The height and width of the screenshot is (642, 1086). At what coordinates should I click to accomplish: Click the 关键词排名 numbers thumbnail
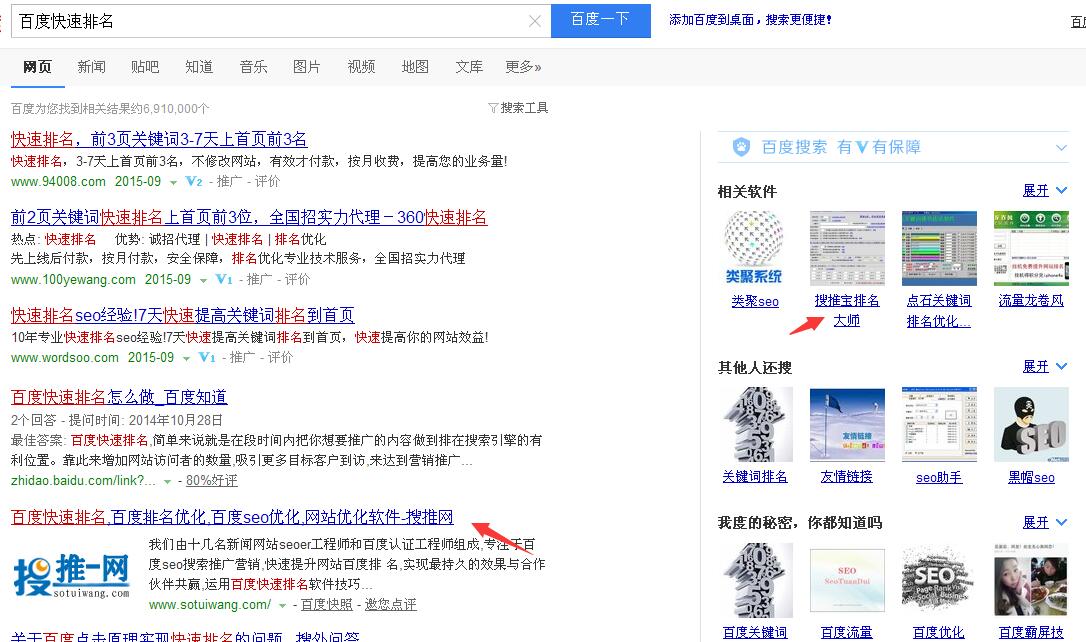click(755, 425)
